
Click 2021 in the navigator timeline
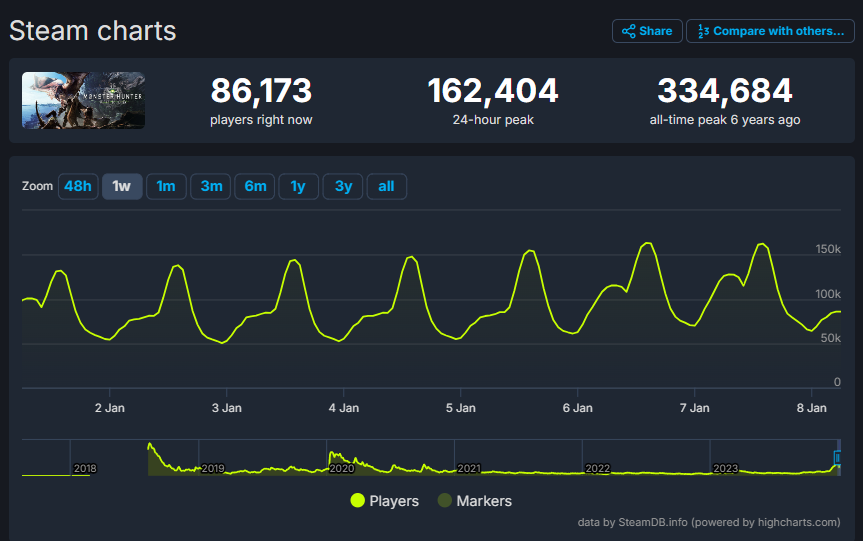click(x=469, y=468)
